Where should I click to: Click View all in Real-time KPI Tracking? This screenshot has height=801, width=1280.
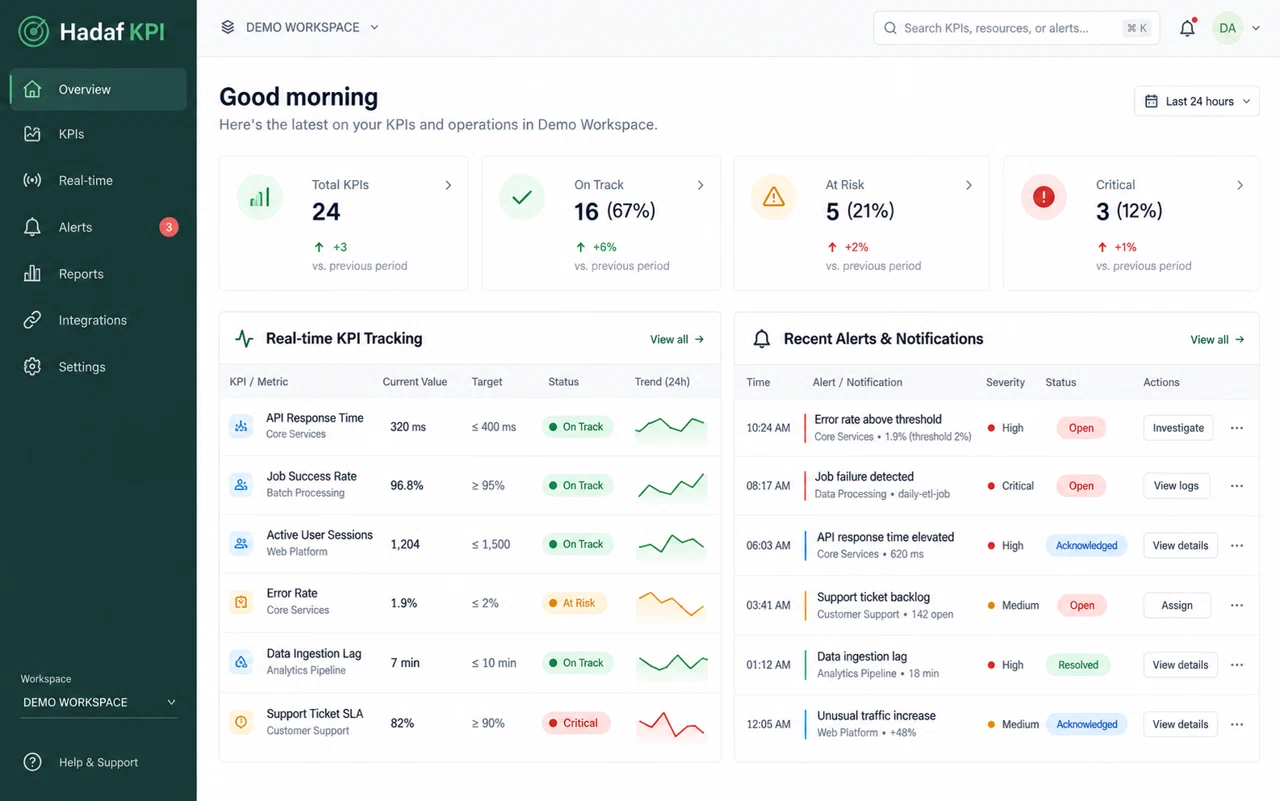[677, 340]
